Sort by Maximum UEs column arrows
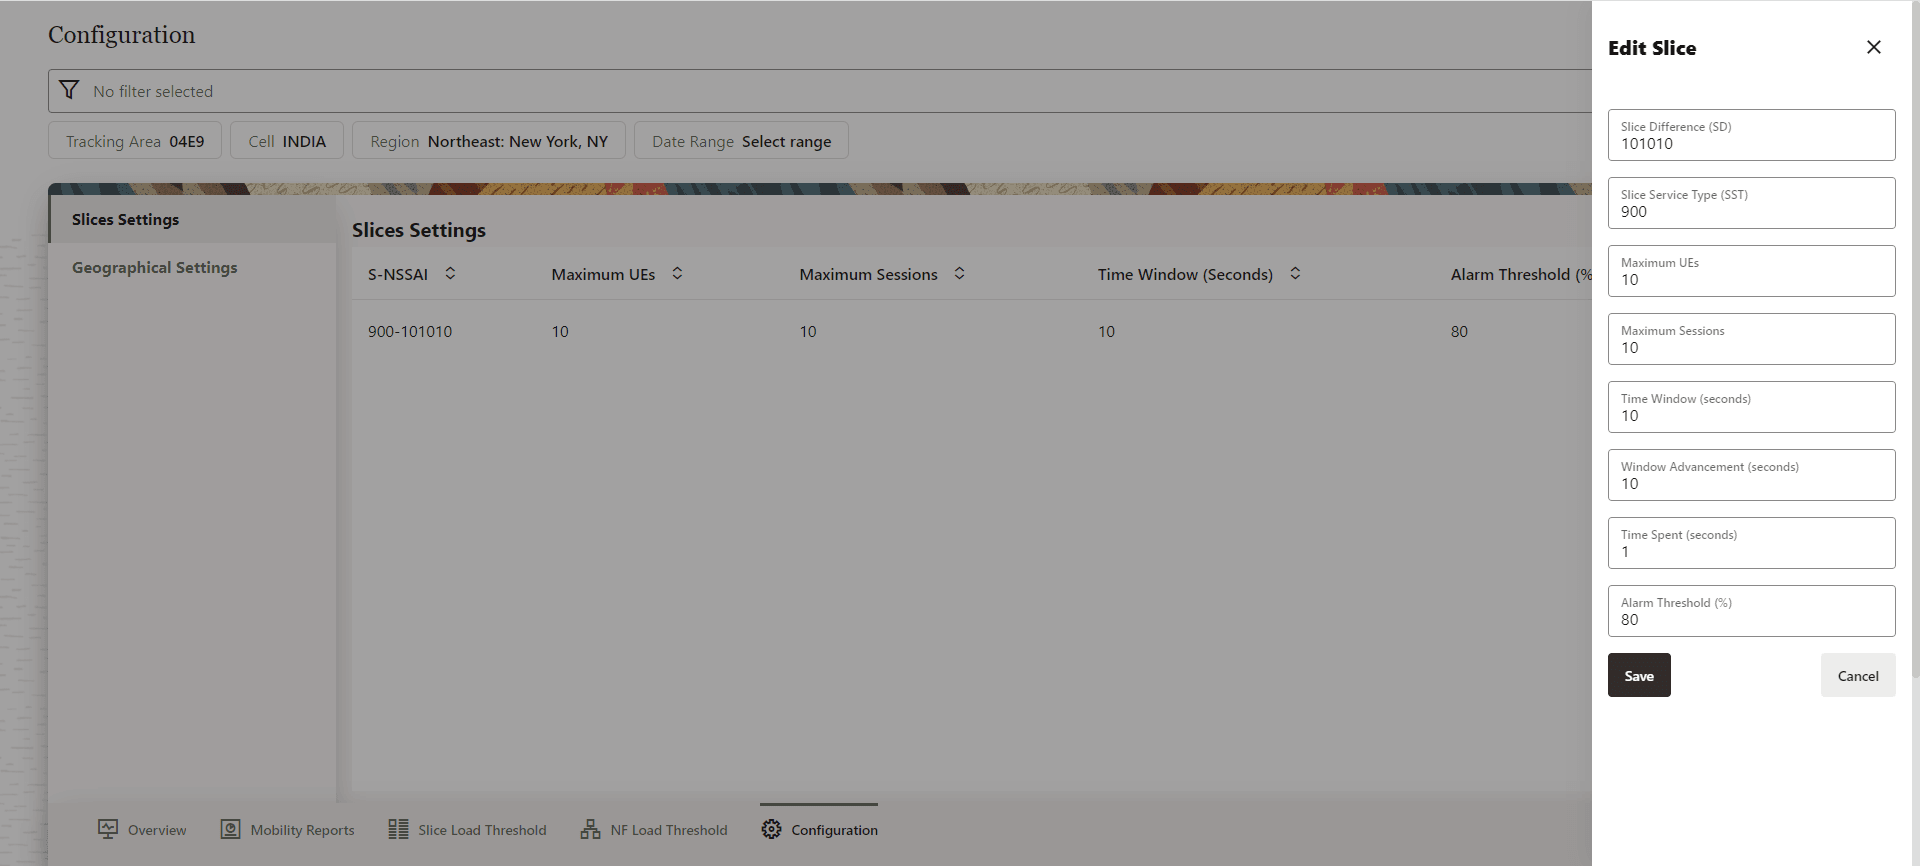1920x866 pixels. pyautogui.click(x=677, y=273)
